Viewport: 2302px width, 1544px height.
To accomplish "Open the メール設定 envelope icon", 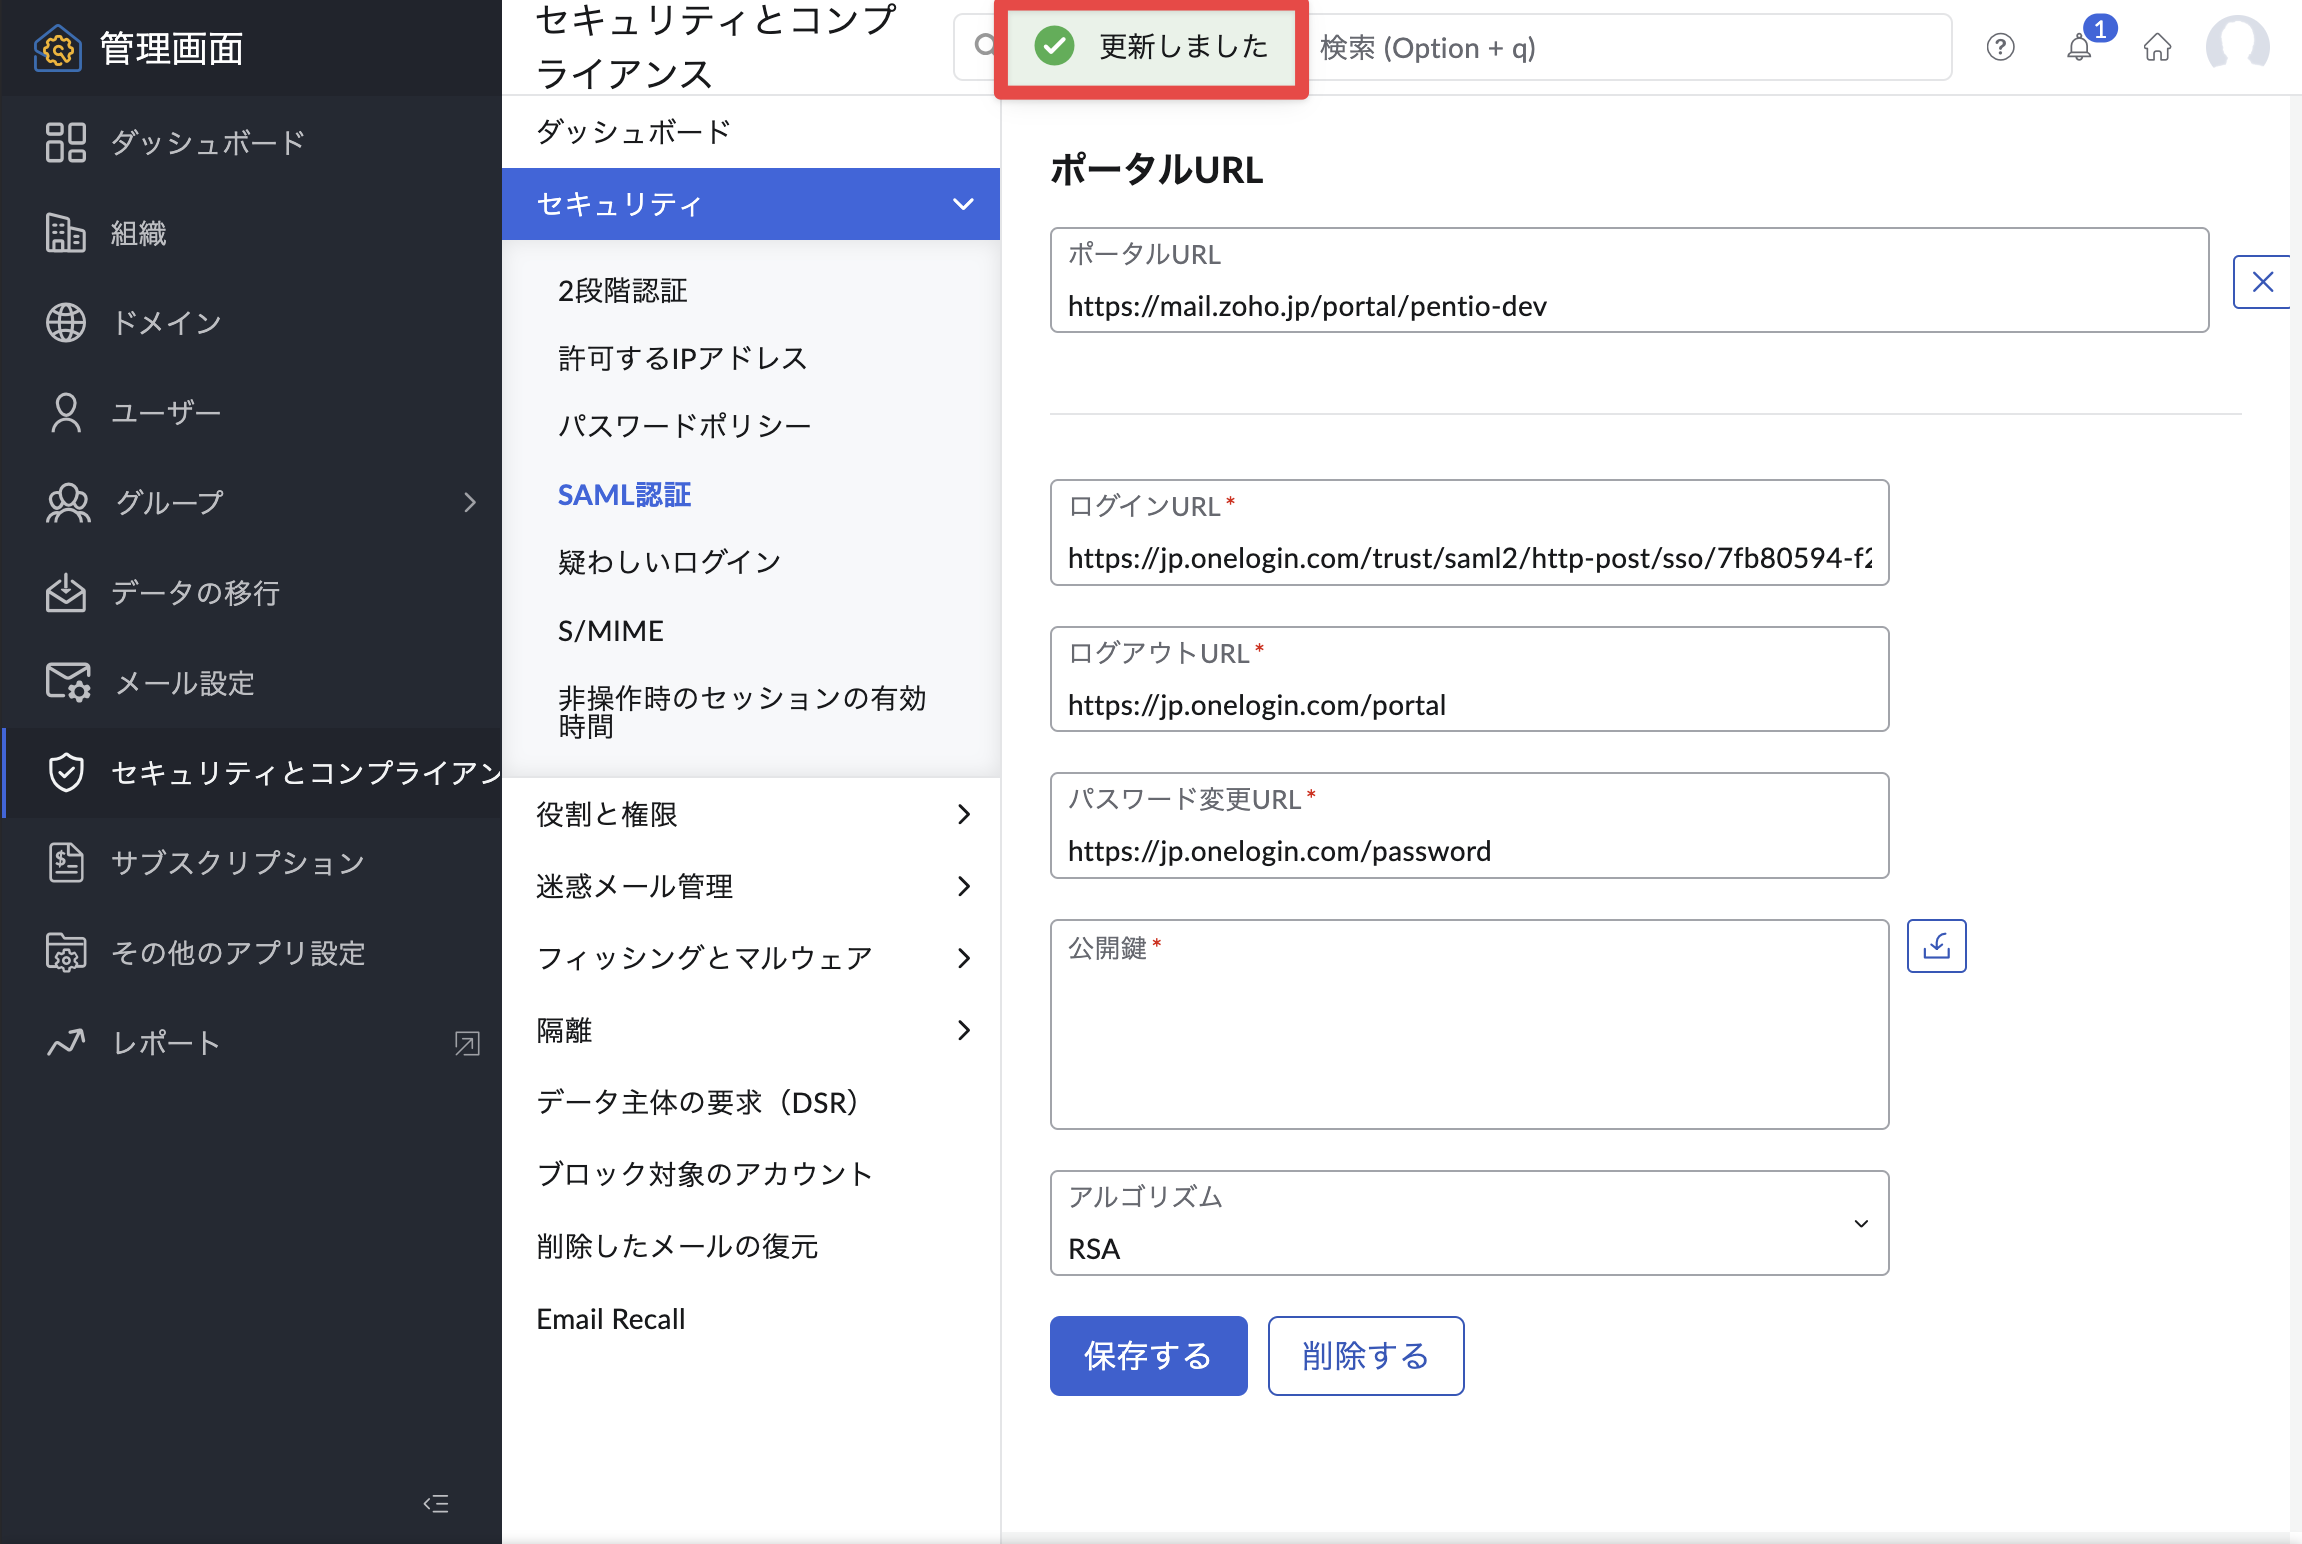I will (x=68, y=682).
